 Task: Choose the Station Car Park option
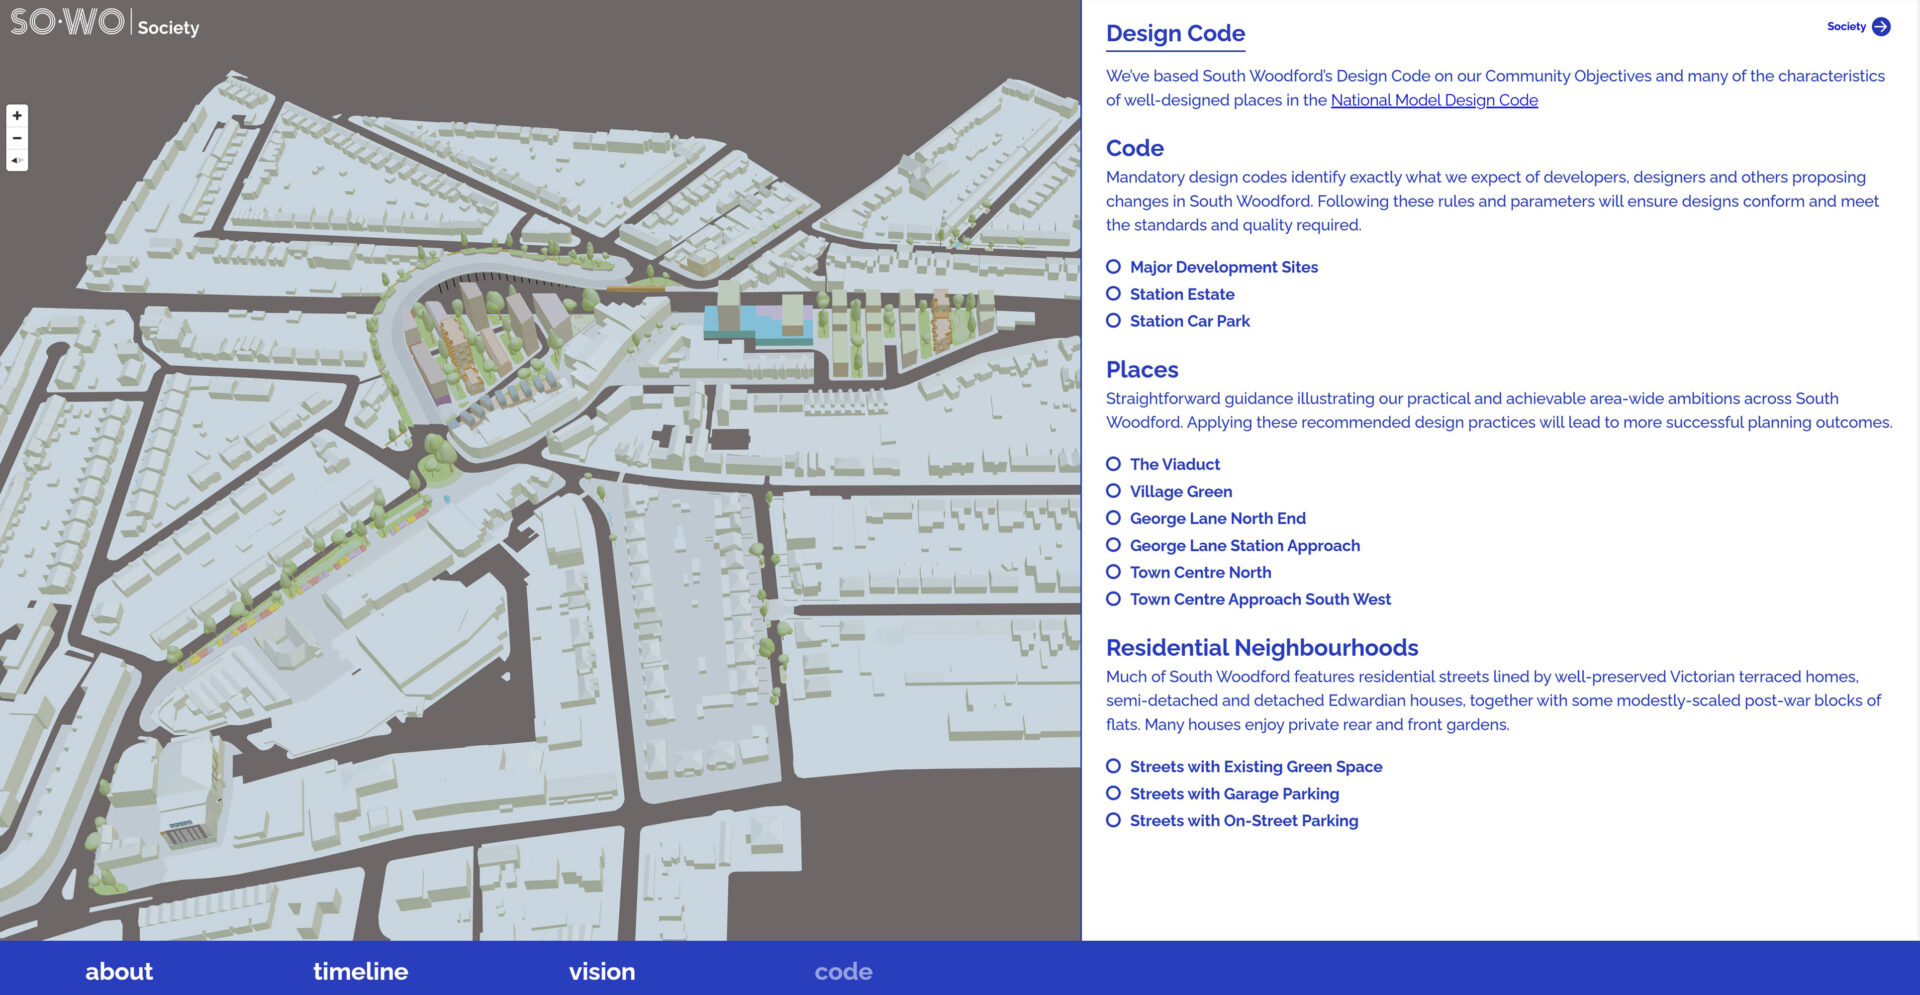click(1113, 321)
